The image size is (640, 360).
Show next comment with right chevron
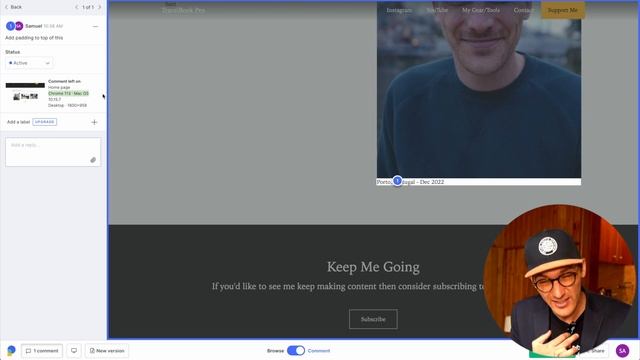100,7
